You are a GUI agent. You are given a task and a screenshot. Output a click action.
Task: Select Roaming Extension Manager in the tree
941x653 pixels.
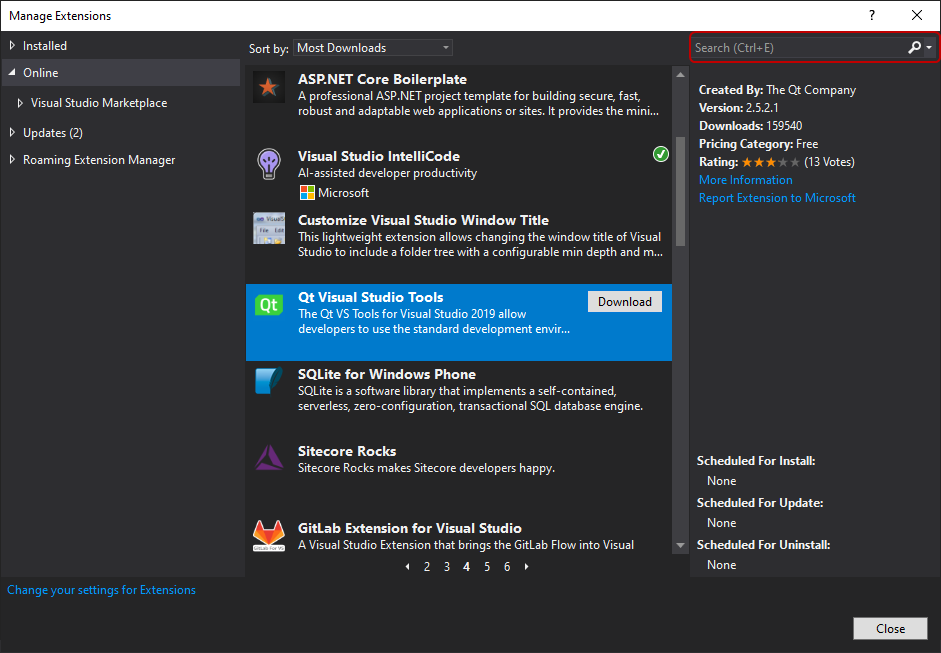(98, 160)
